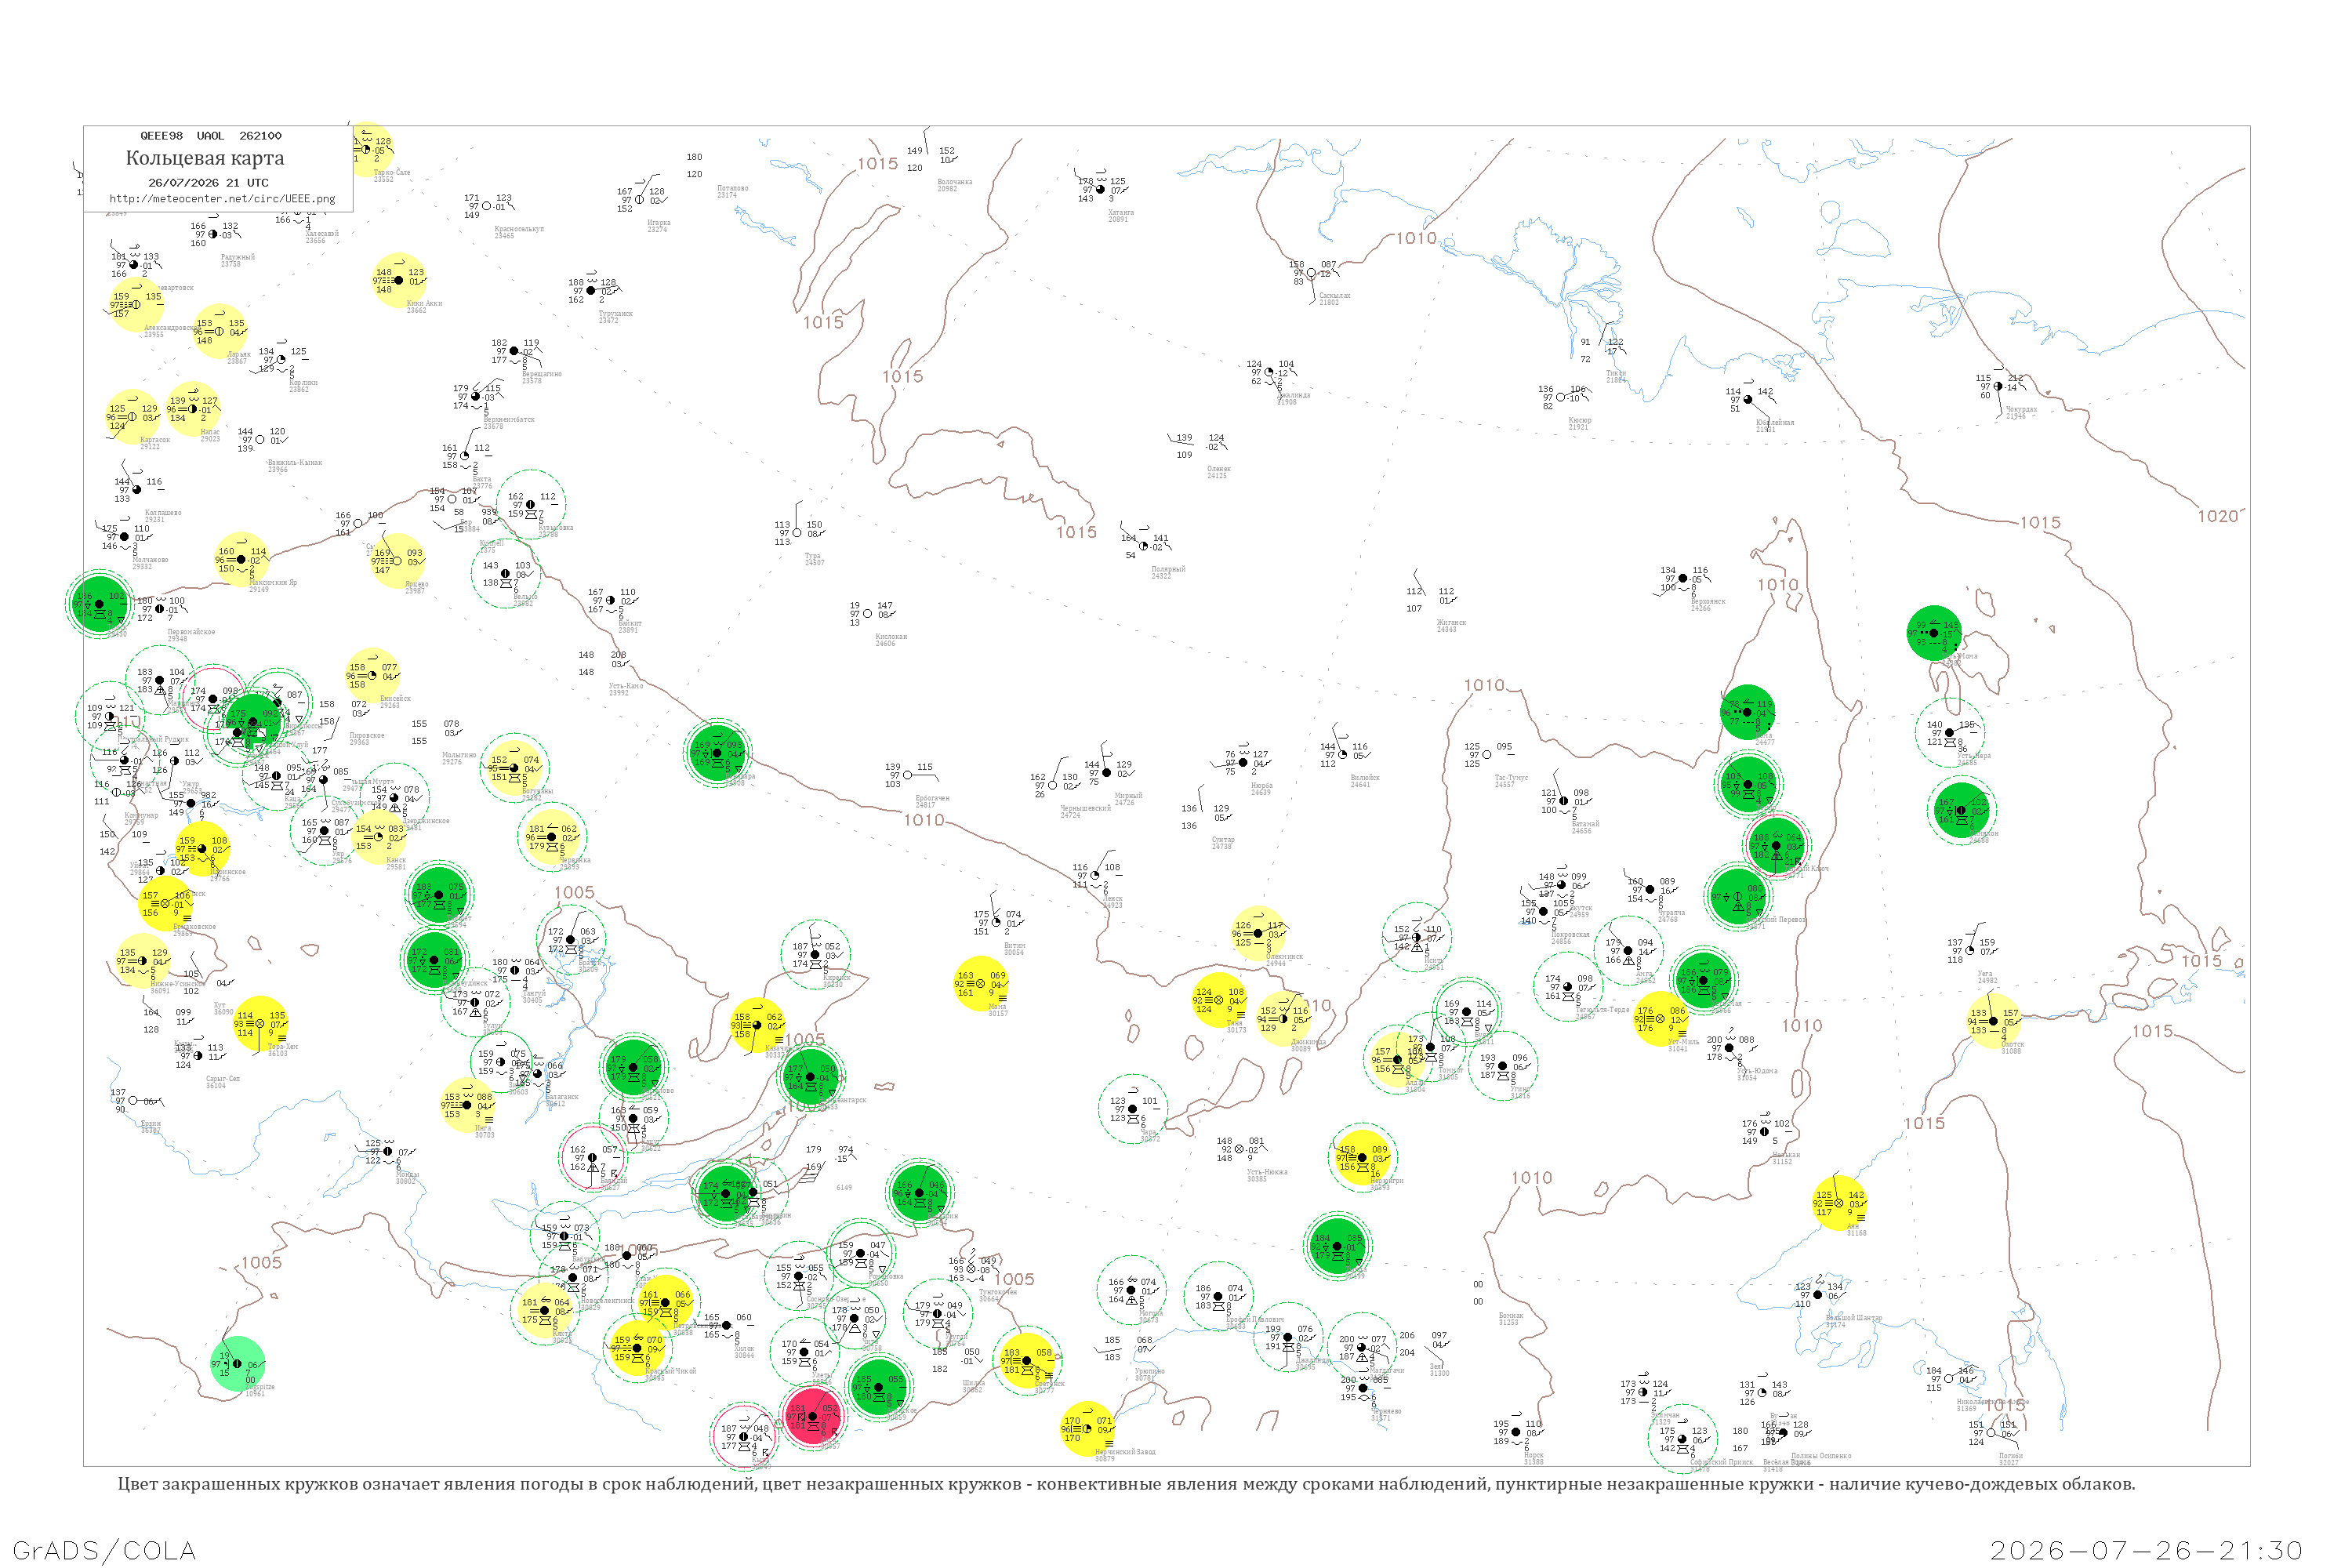Select the "Олекминск" station label
Viewport: 2352px width, 1568px height.
1284,956
